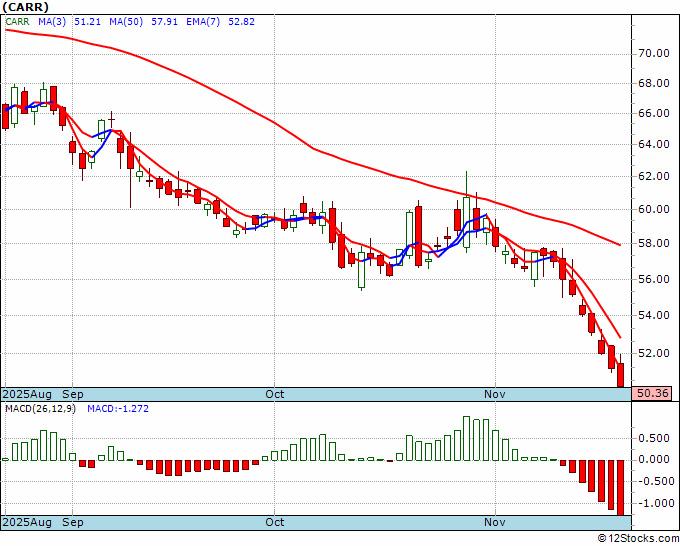The height and width of the screenshot is (546, 680).
Task: Click the 60.00 price axis label
Action: [x=654, y=209]
